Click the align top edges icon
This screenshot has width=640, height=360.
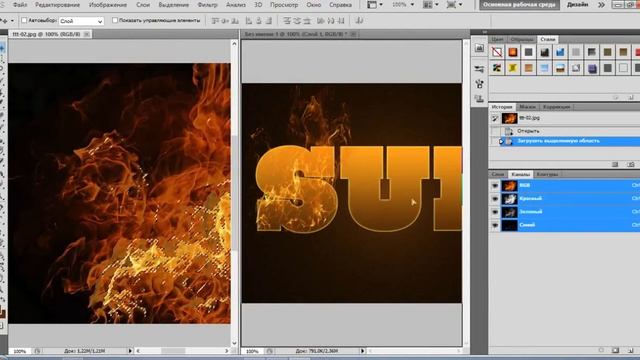[x=216, y=21]
